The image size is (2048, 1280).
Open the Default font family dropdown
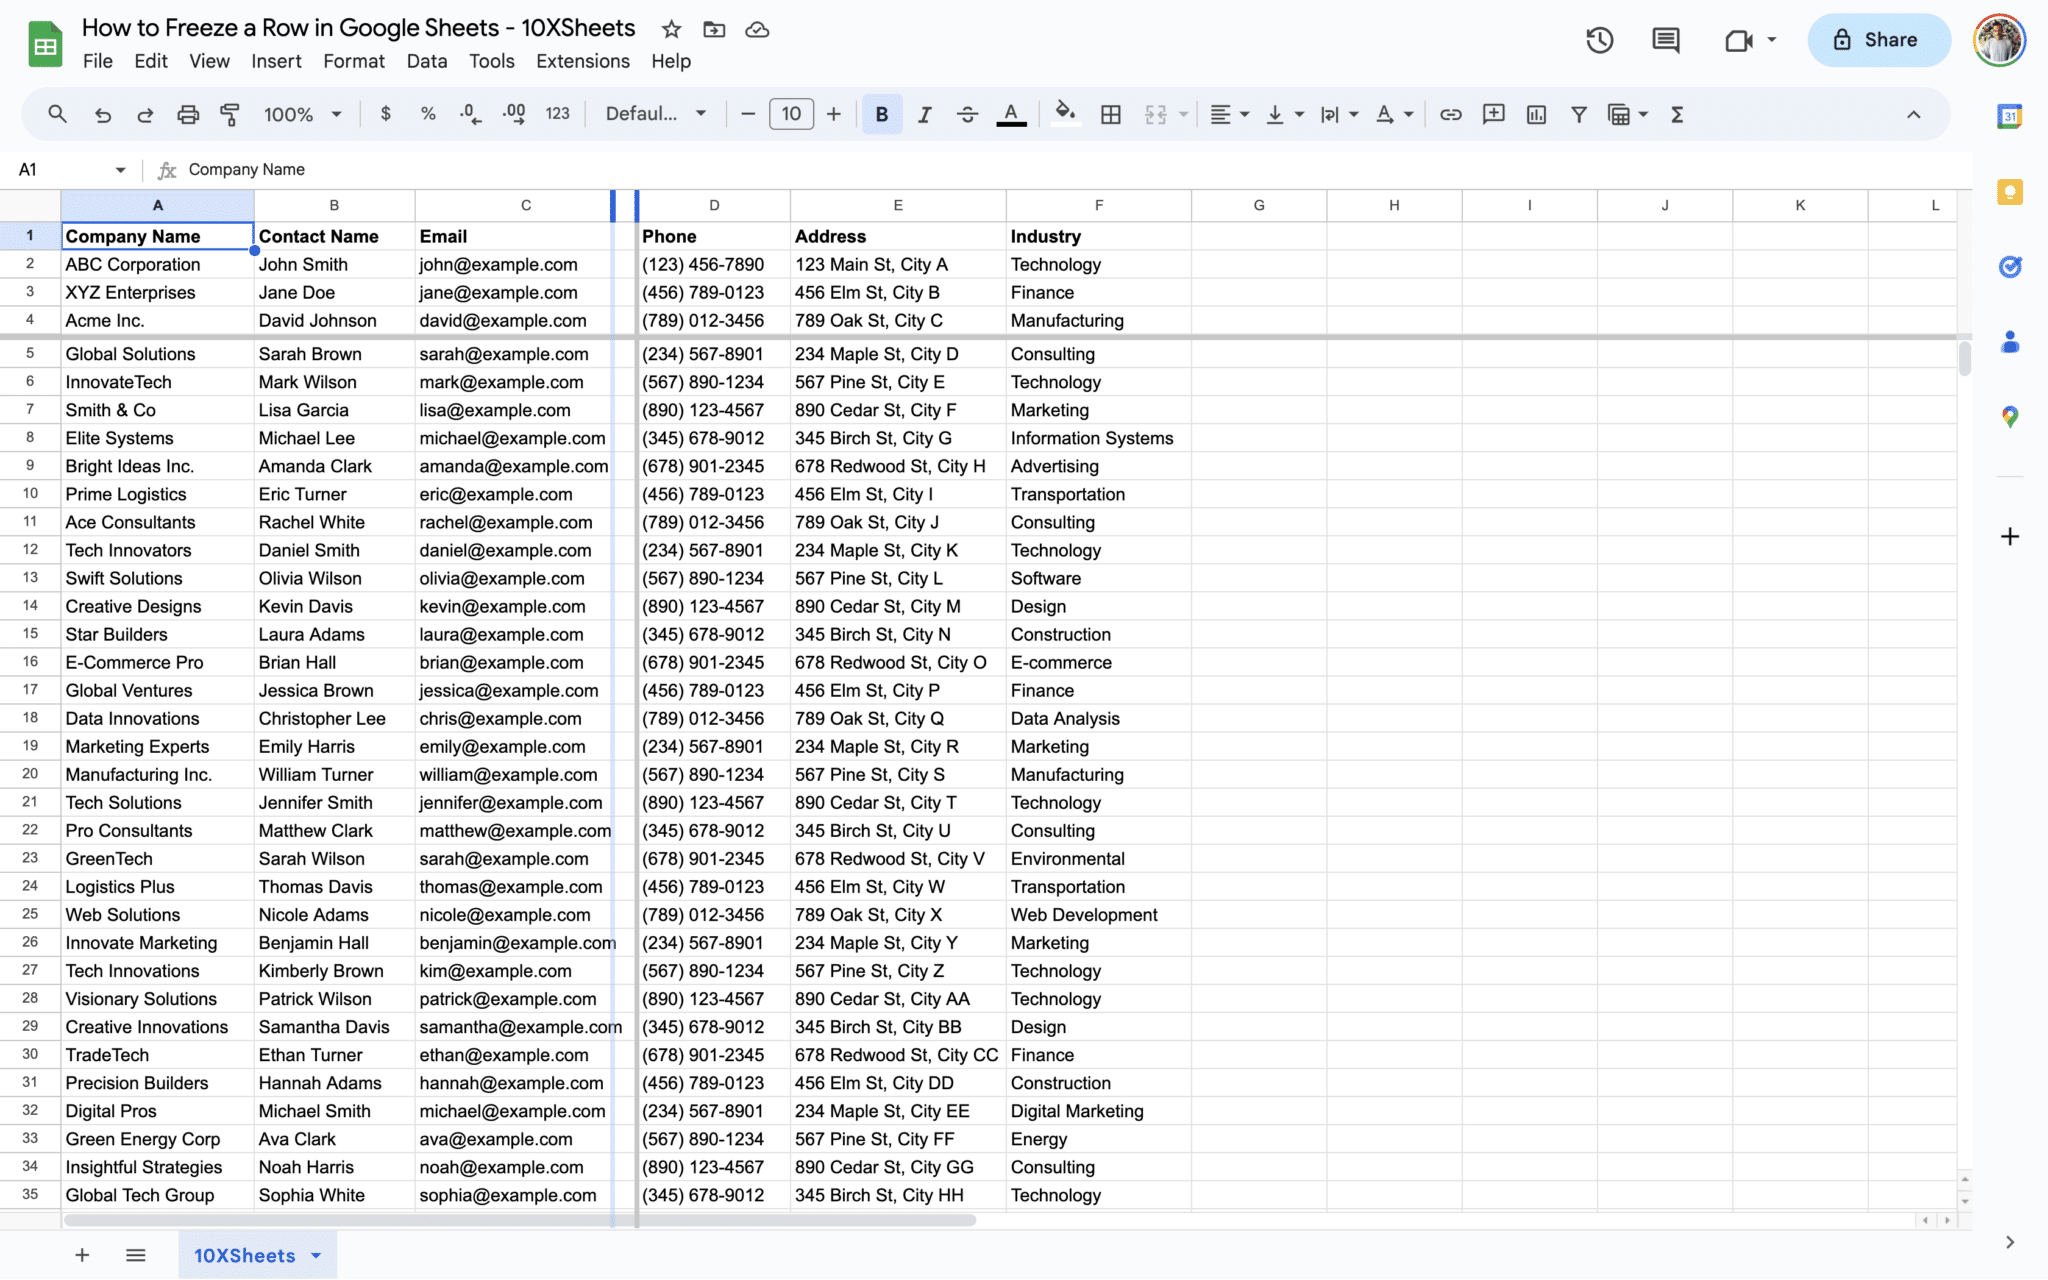click(655, 114)
